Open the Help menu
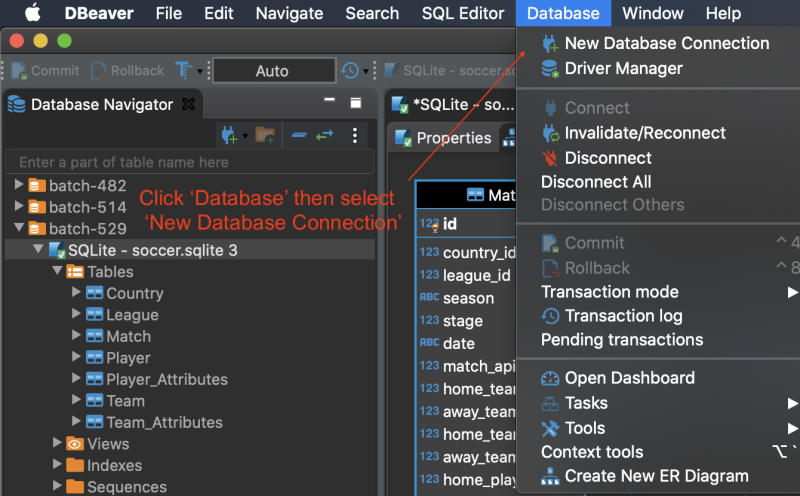The height and width of the screenshot is (496, 800). 723,13
